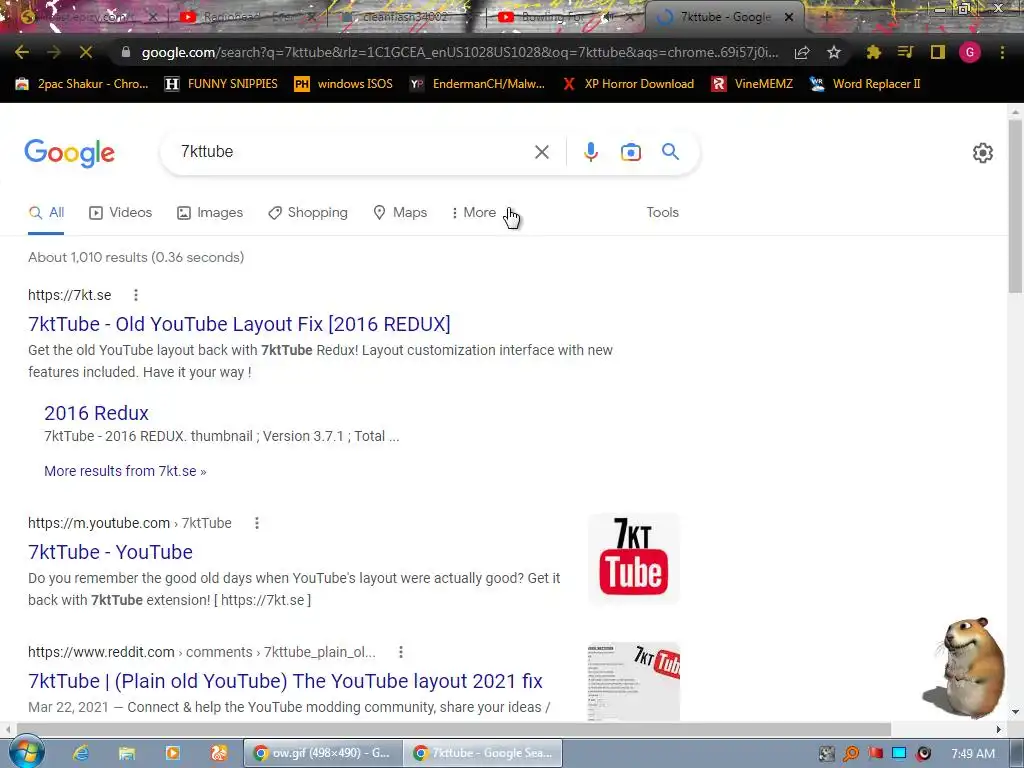Image resolution: width=1024 pixels, height=768 pixels.
Task: Open the EndermanCH/Malw... bookmark
Action: [478, 84]
